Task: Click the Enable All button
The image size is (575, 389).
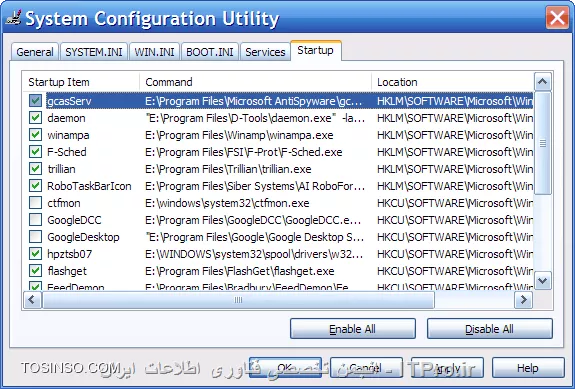Action: tap(353, 329)
